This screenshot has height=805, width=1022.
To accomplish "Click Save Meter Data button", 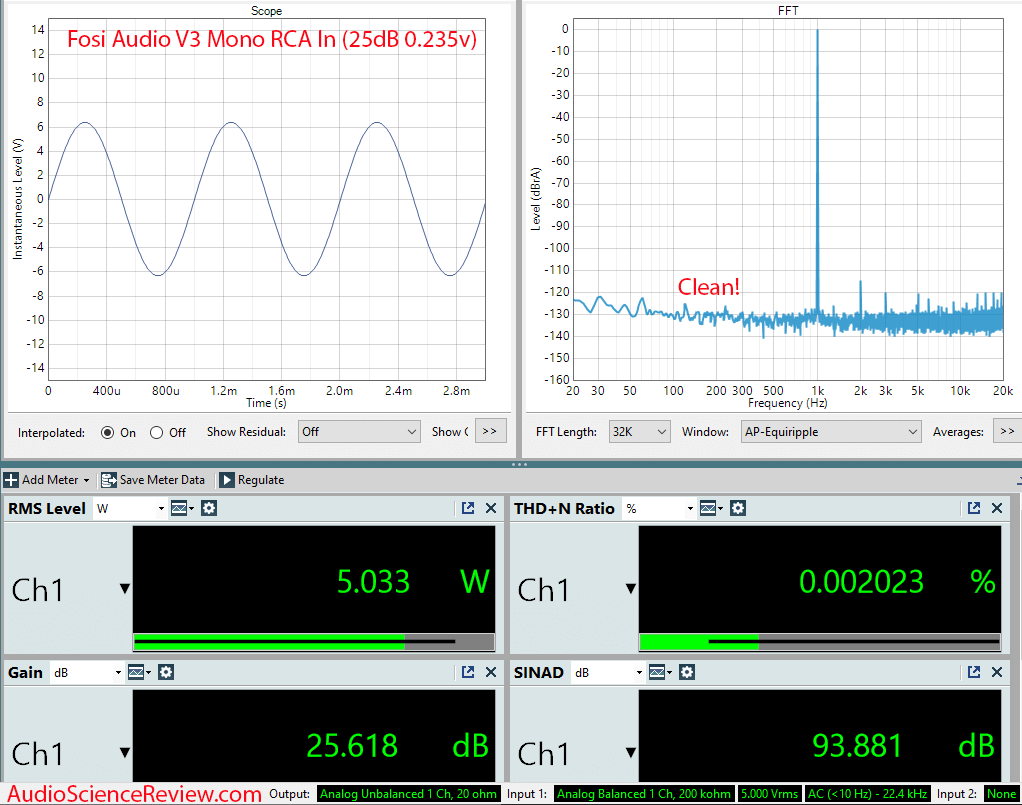I will pos(153,480).
